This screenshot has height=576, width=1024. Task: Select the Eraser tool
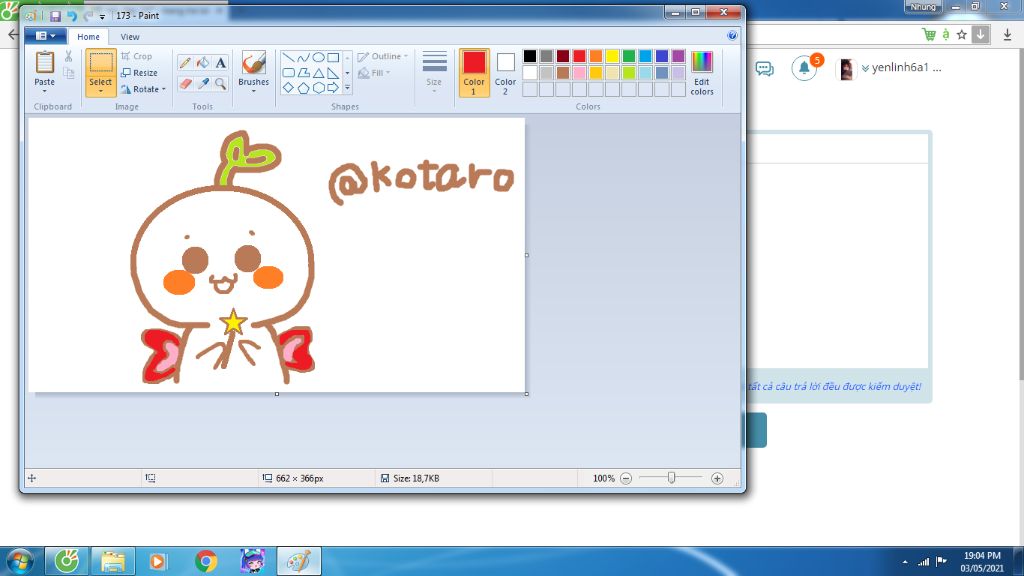(x=185, y=84)
